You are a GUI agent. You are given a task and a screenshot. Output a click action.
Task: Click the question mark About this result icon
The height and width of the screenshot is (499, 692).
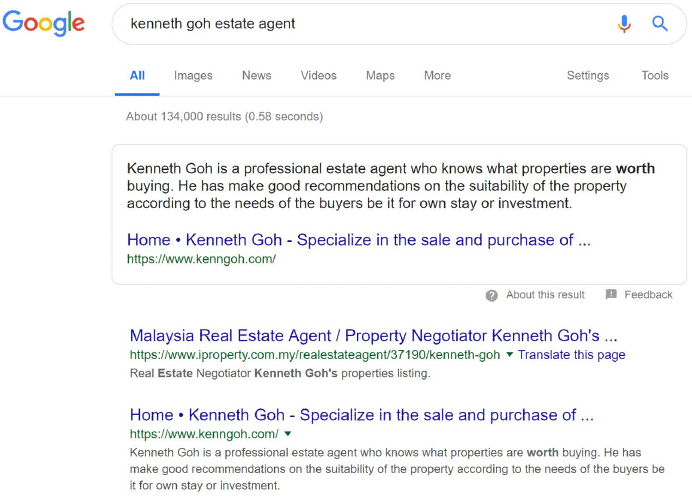492,295
